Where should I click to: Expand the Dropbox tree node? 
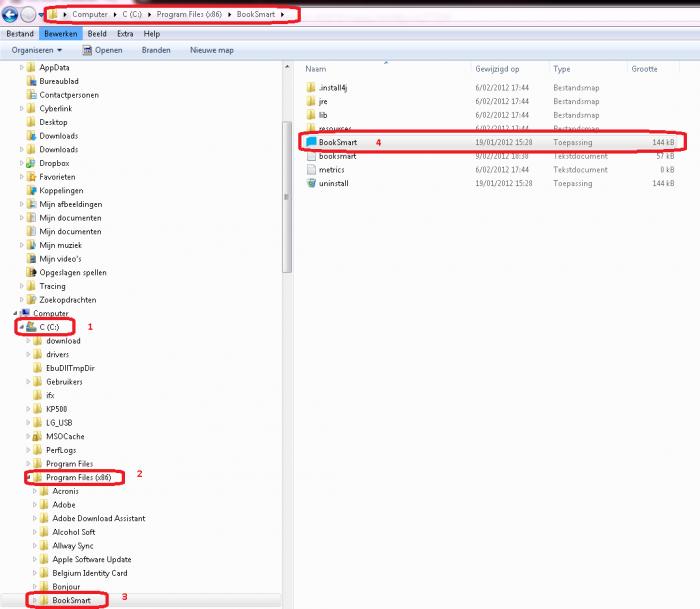pyautogui.click(x=21, y=163)
